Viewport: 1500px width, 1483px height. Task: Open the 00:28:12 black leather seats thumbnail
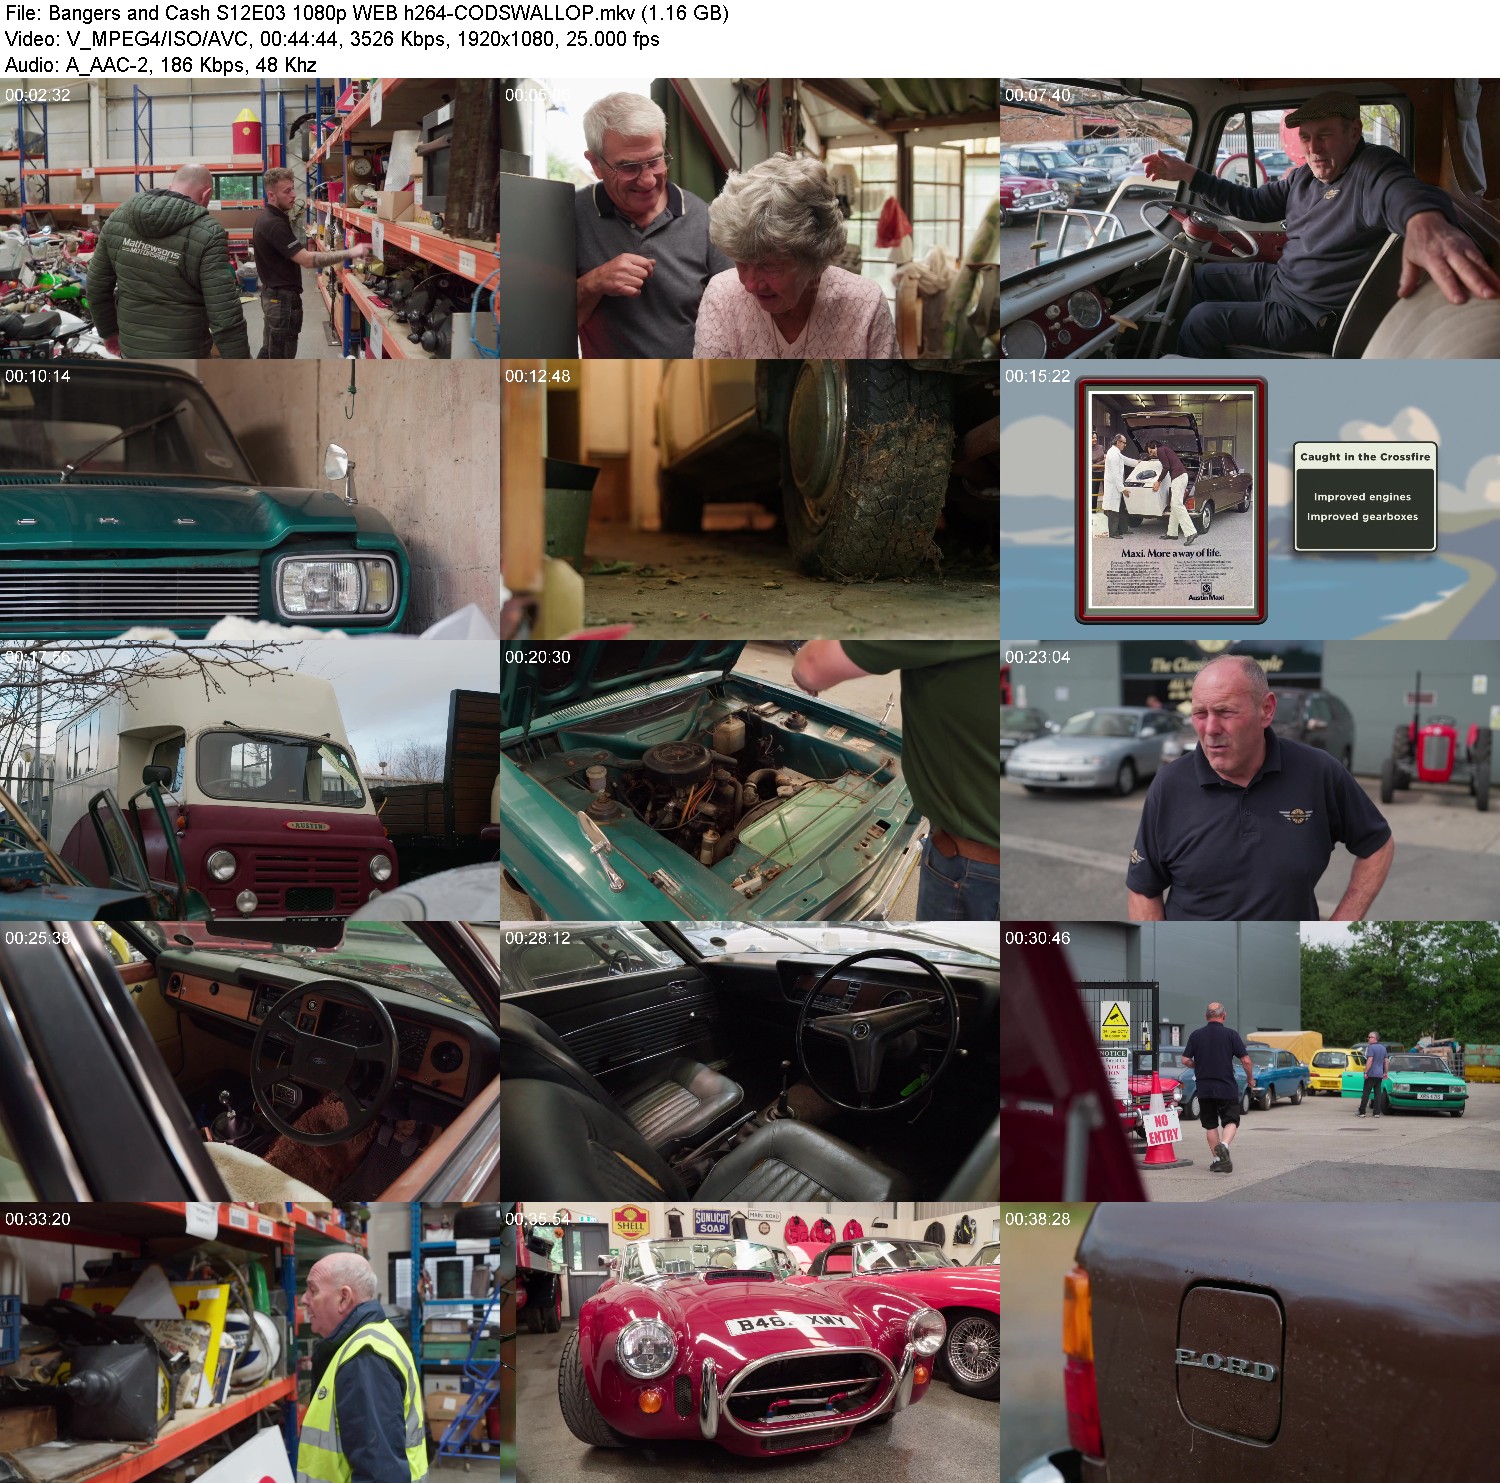(x=750, y=1062)
